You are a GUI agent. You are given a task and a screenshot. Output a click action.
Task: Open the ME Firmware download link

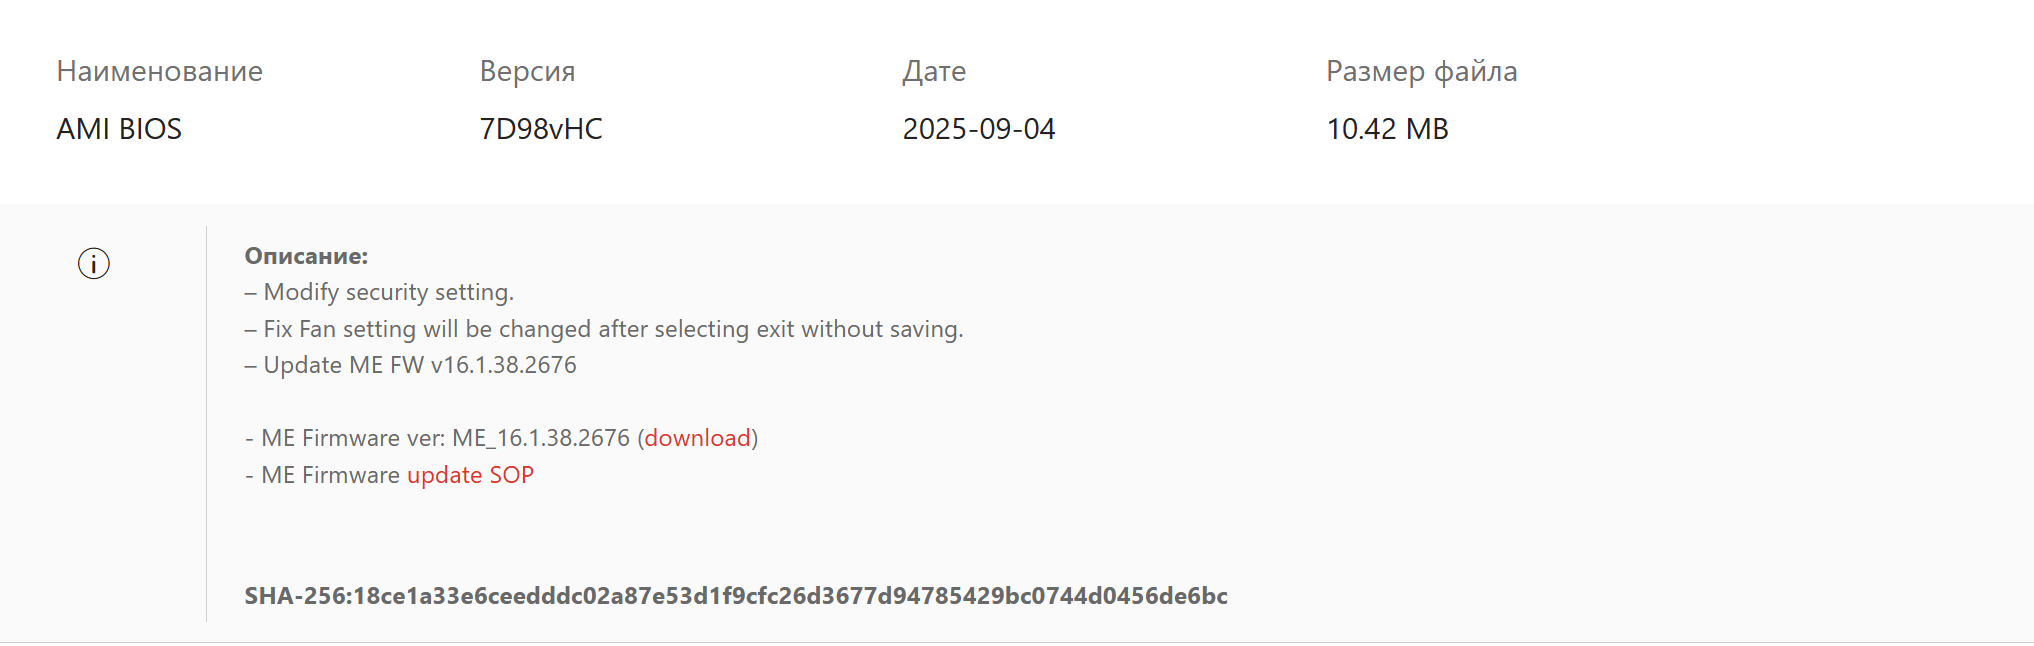(x=697, y=438)
